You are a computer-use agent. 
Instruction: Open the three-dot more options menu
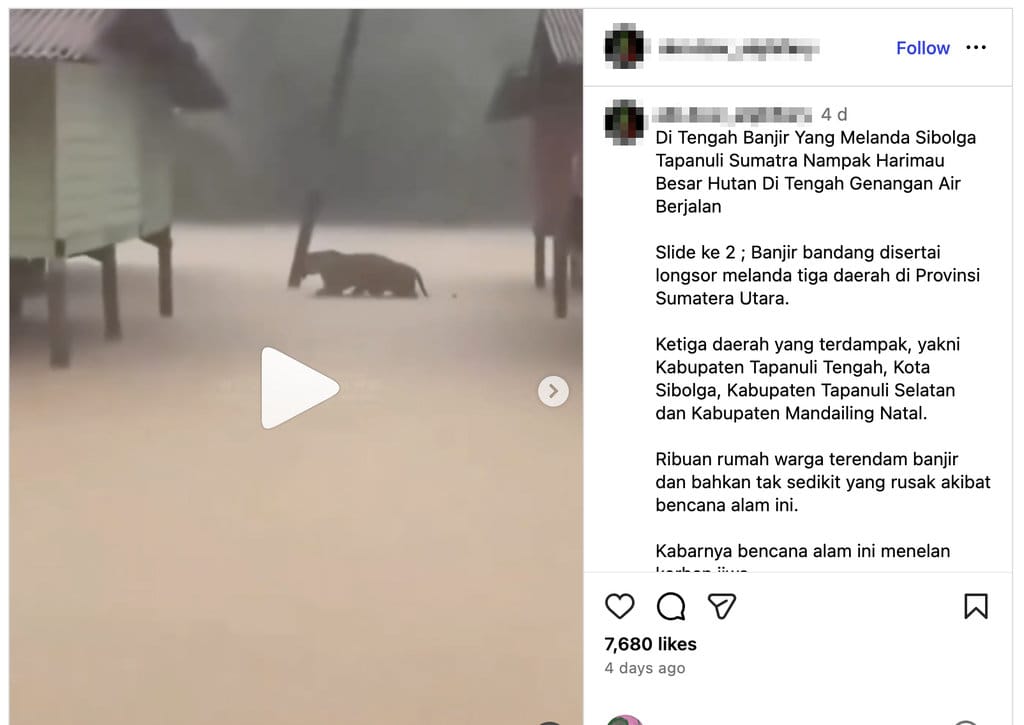pos(976,47)
